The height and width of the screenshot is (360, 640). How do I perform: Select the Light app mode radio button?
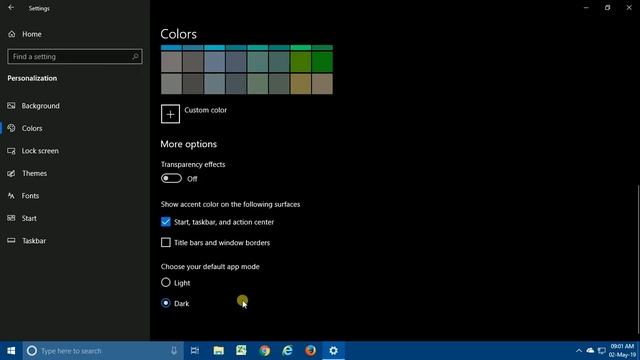(x=166, y=282)
